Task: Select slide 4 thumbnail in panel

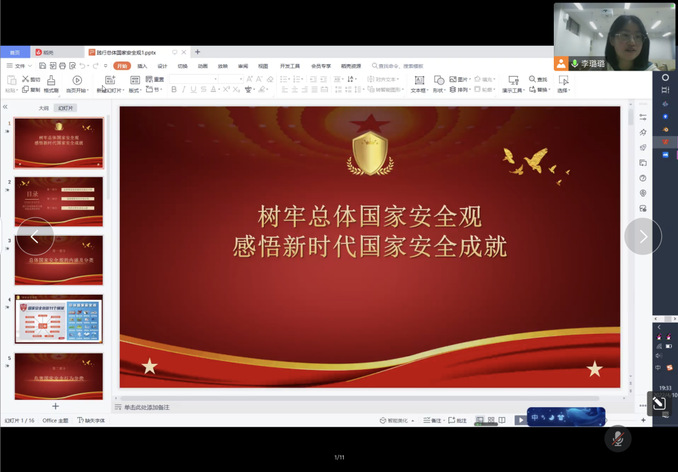Action: (58, 319)
